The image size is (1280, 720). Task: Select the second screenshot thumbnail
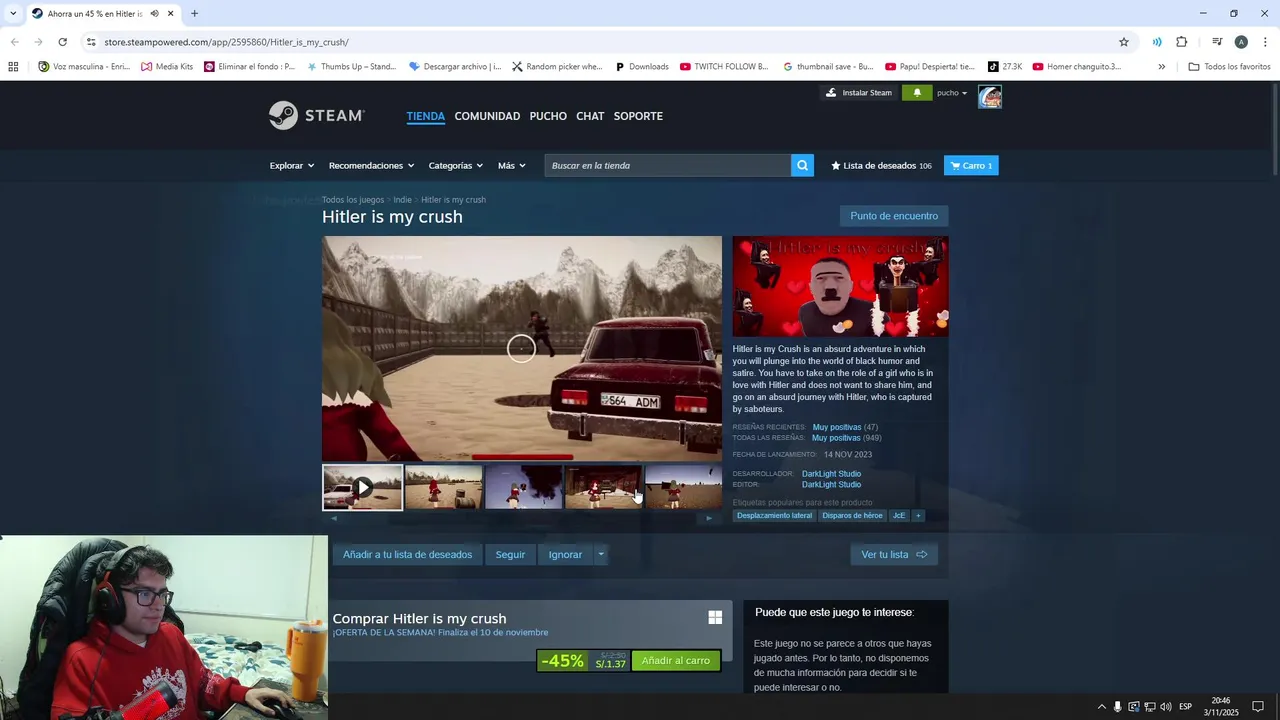[443, 488]
